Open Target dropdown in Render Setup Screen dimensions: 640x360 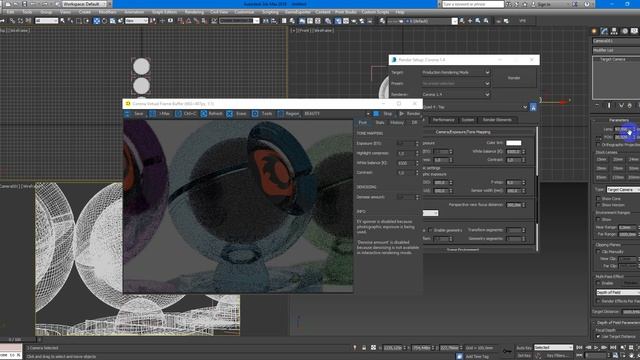coord(456,72)
